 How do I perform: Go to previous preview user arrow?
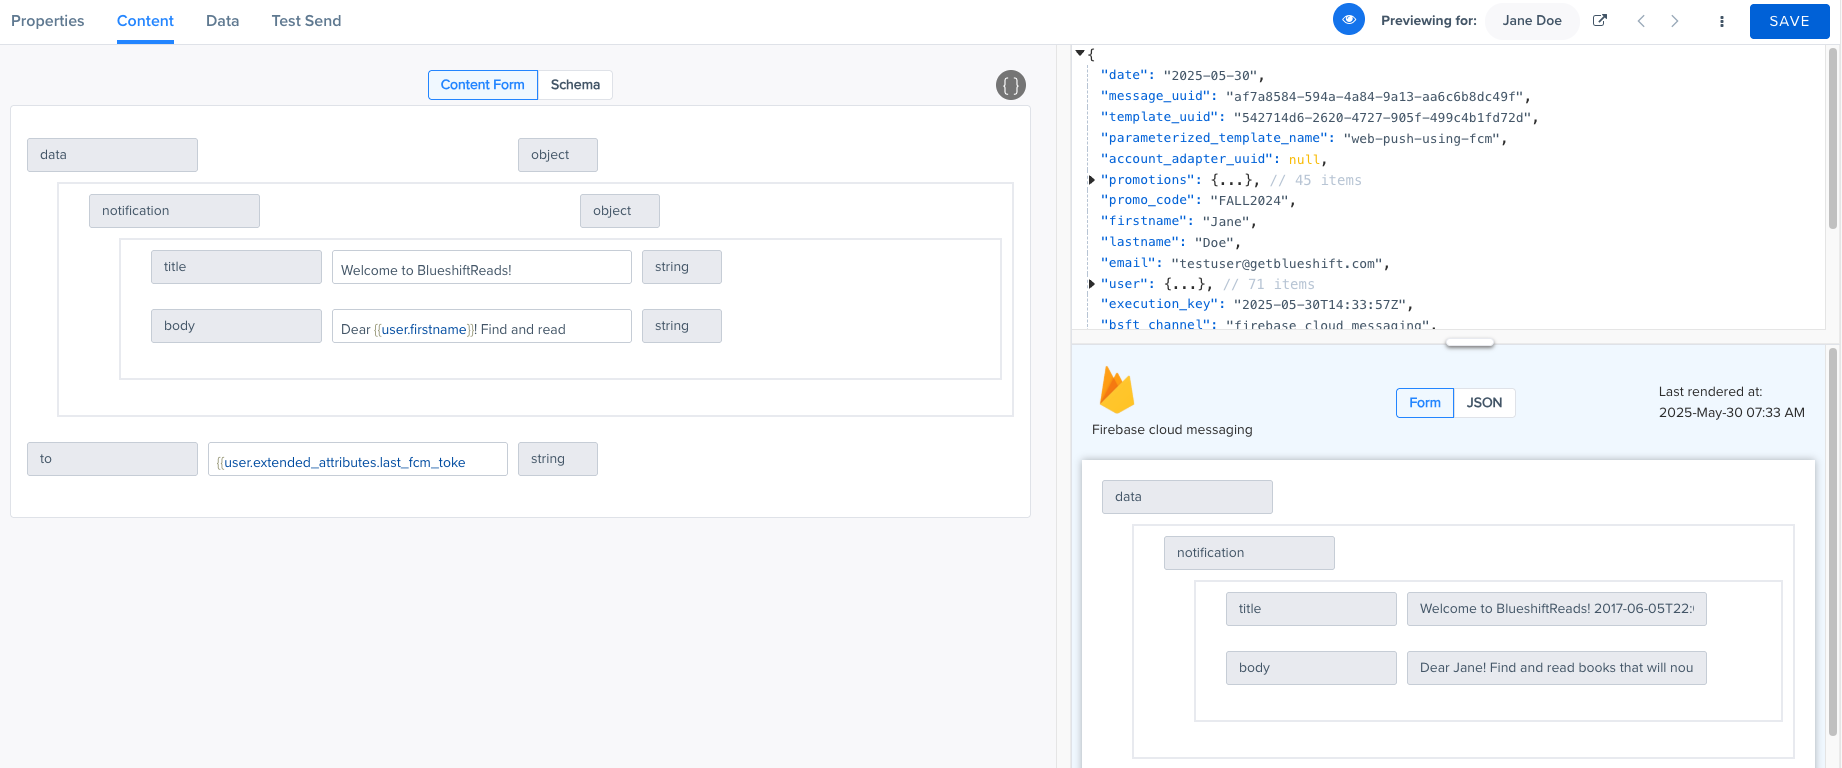point(1641,21)
